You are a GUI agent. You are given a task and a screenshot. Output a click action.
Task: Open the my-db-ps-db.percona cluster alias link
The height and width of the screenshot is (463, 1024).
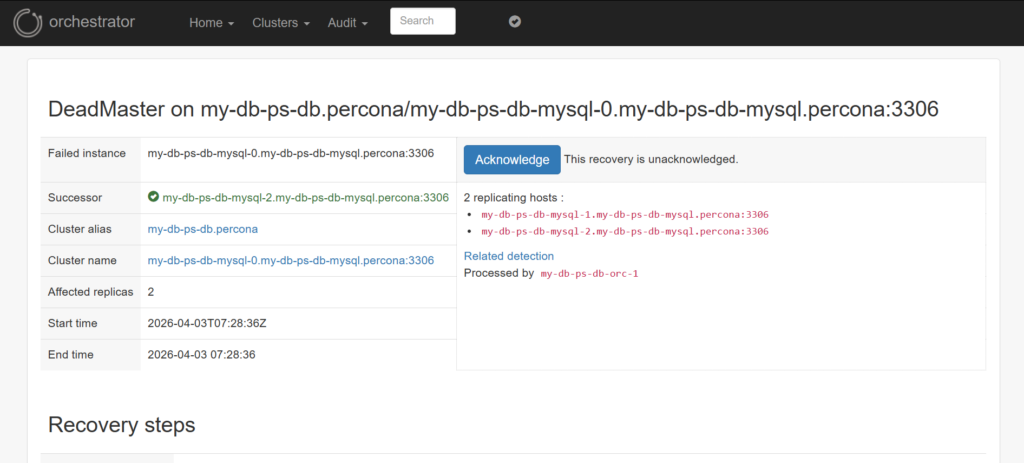tap(203, 229)
